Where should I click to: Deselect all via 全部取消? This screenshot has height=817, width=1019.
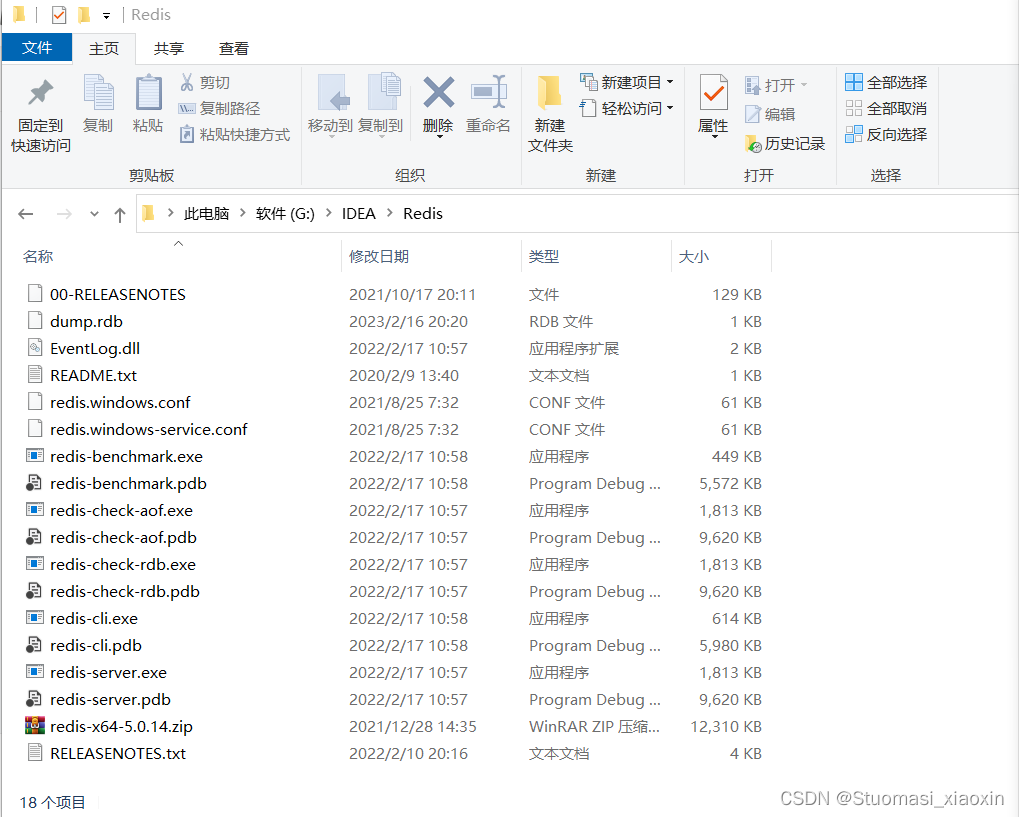pos(886,109)
